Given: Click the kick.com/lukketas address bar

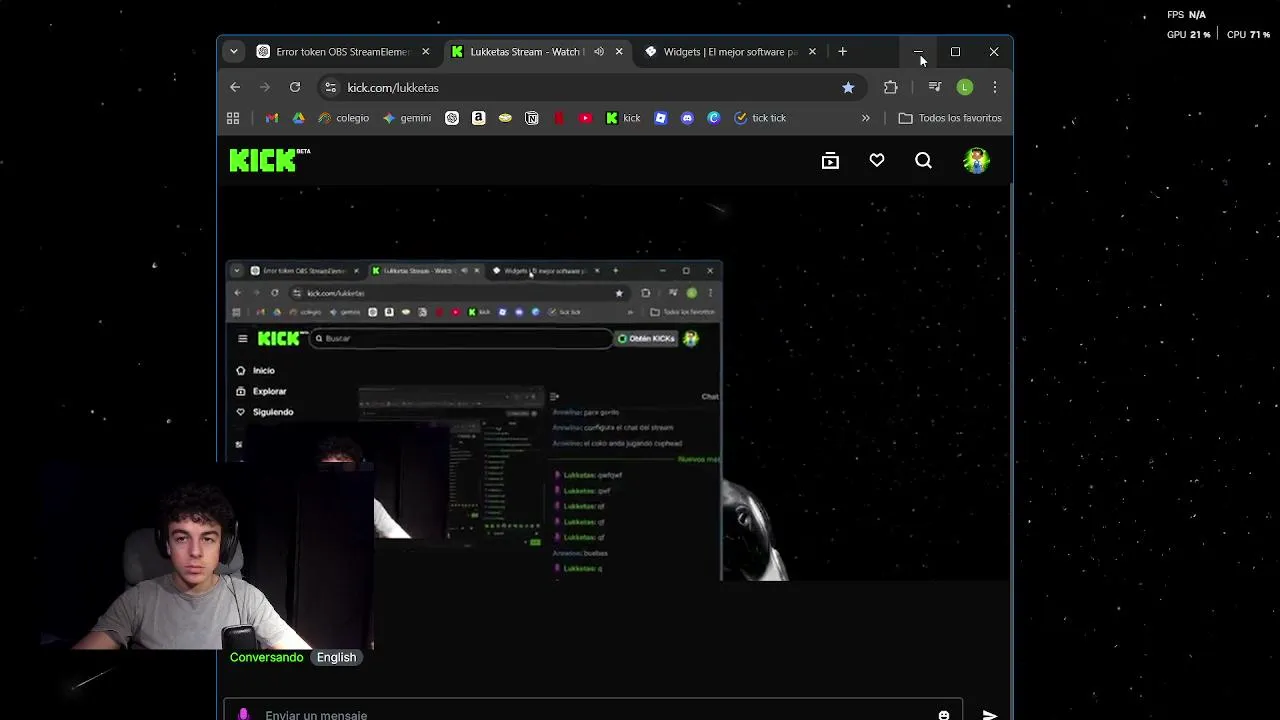Looking at the screenshot, I should [x=590, y=88].
